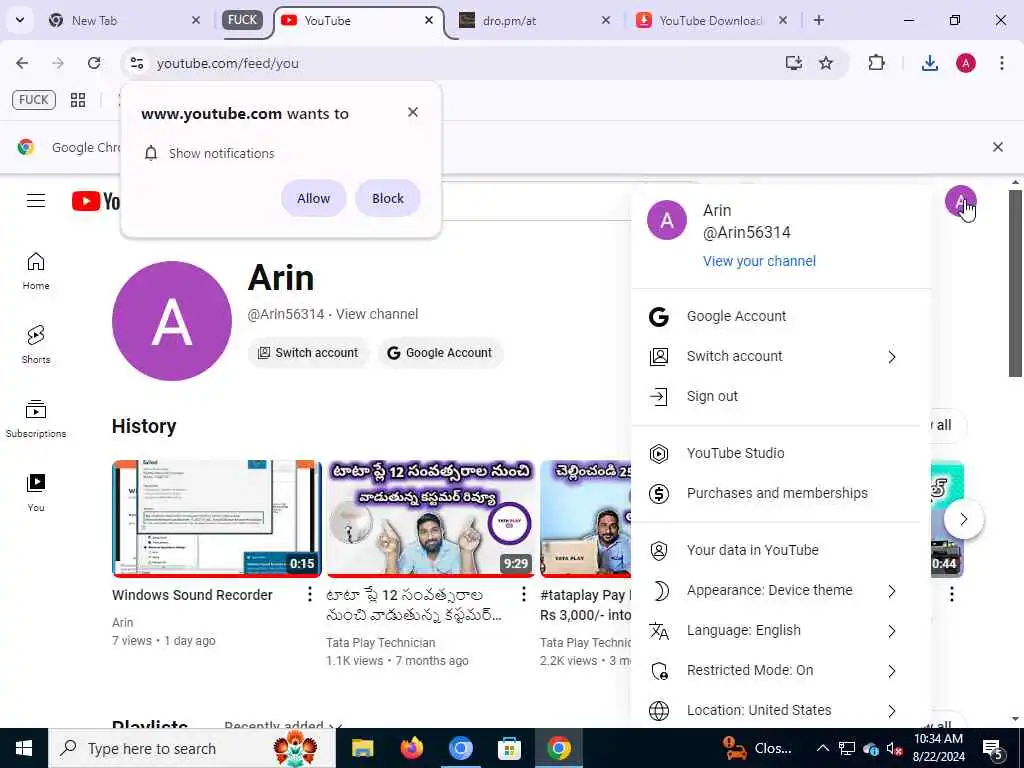The height and width of the screenshot is (768, 1024).
Task: Show hidden system tray icons
Action: tap(823, 748)
